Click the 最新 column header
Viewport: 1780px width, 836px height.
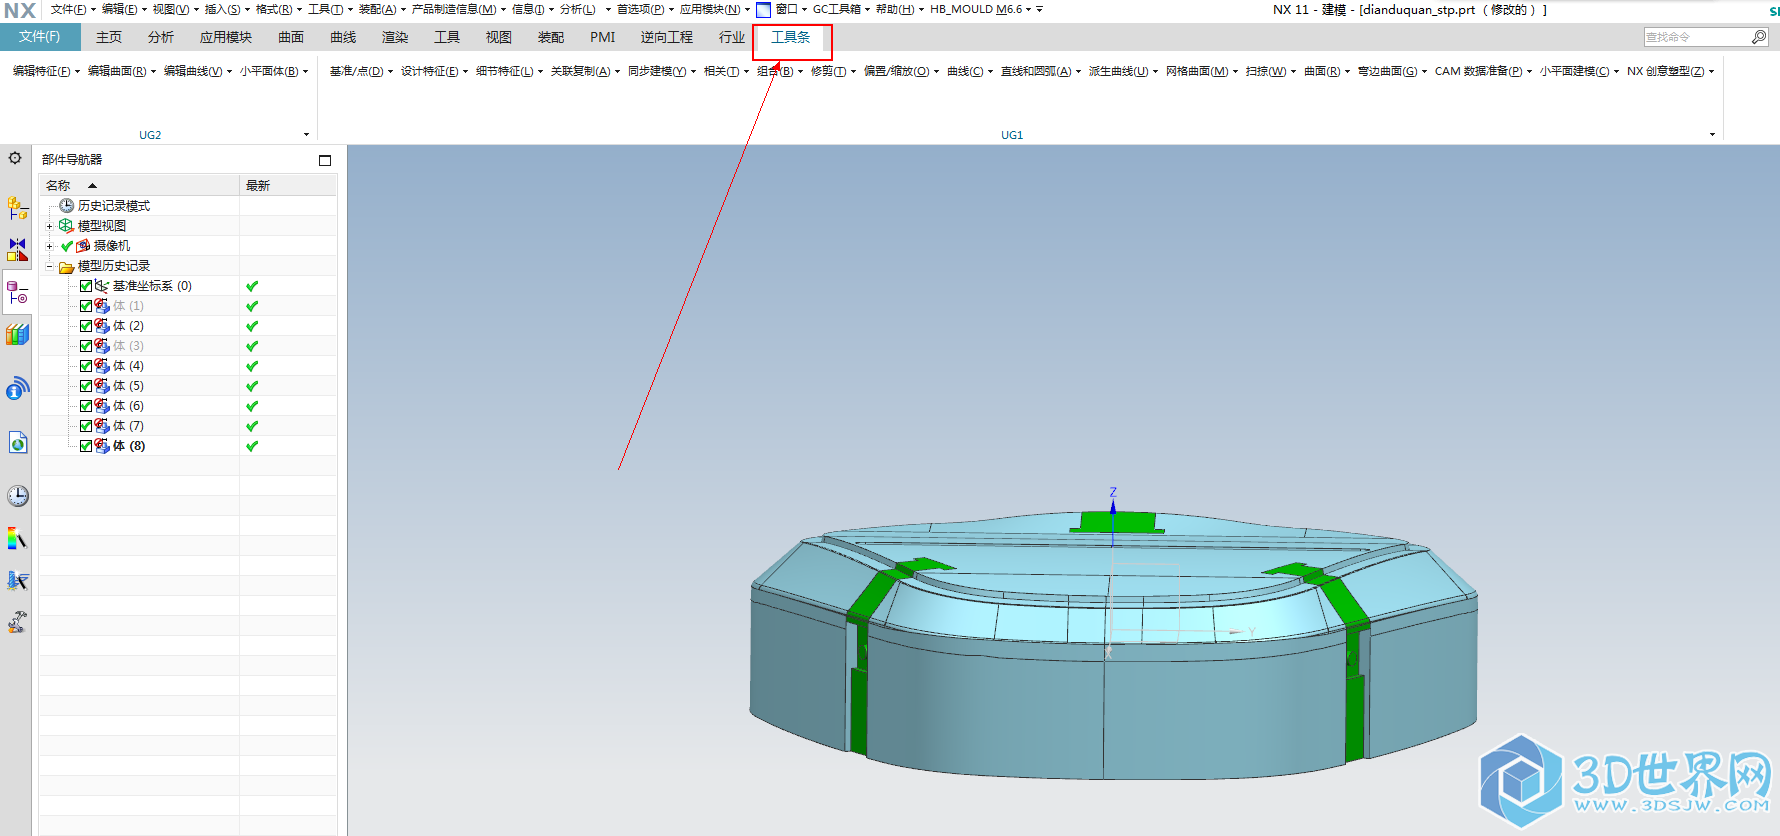288,185
